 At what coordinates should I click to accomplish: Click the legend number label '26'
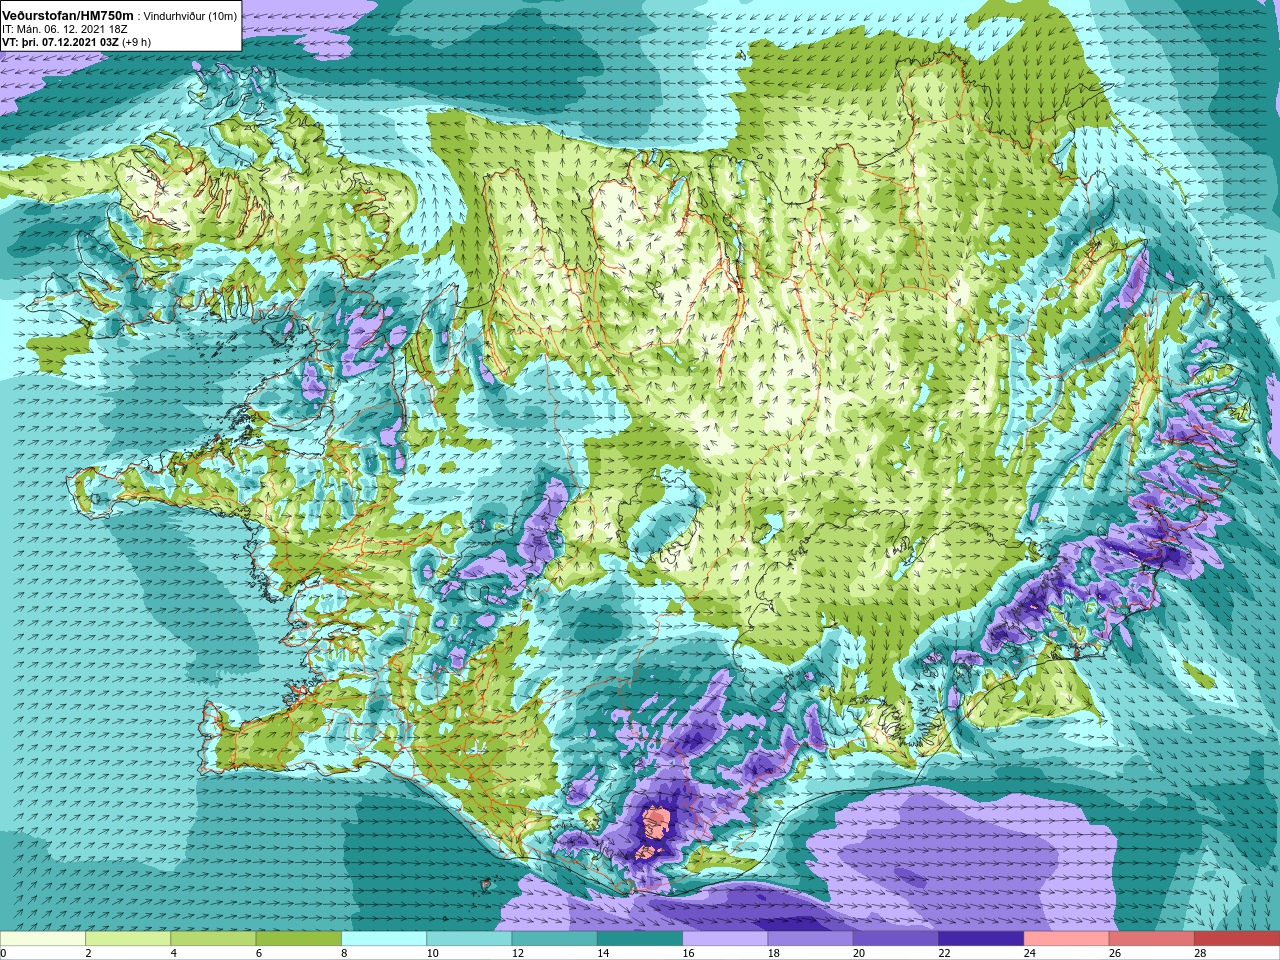[1114, 954]
